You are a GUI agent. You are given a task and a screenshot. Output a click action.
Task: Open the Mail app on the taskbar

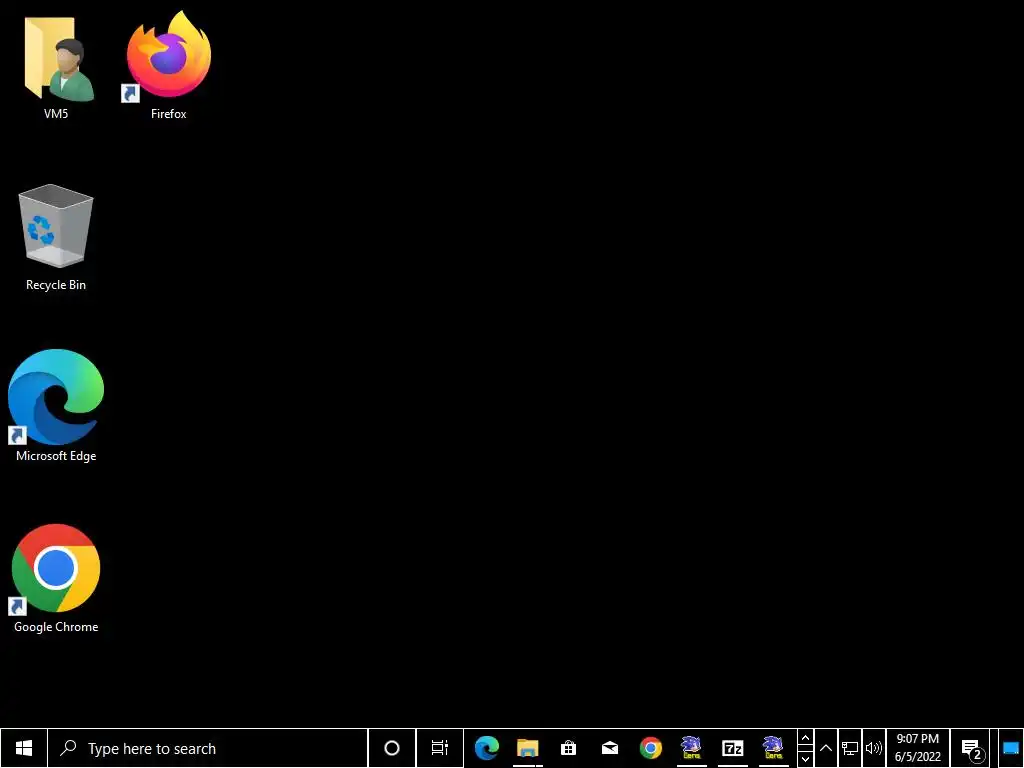point(610,748)
